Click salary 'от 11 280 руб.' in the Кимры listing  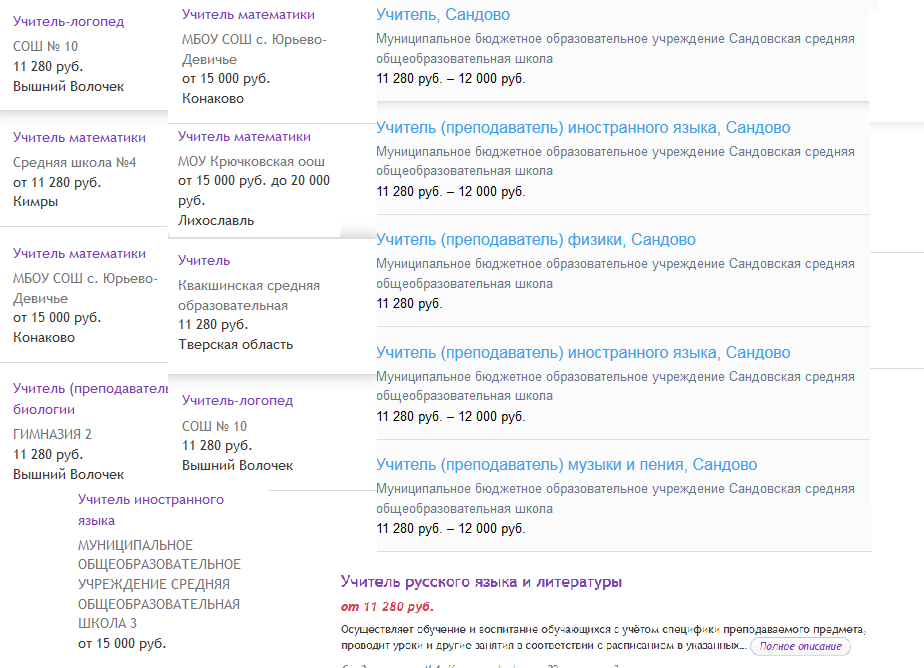[x=57, y=182]
